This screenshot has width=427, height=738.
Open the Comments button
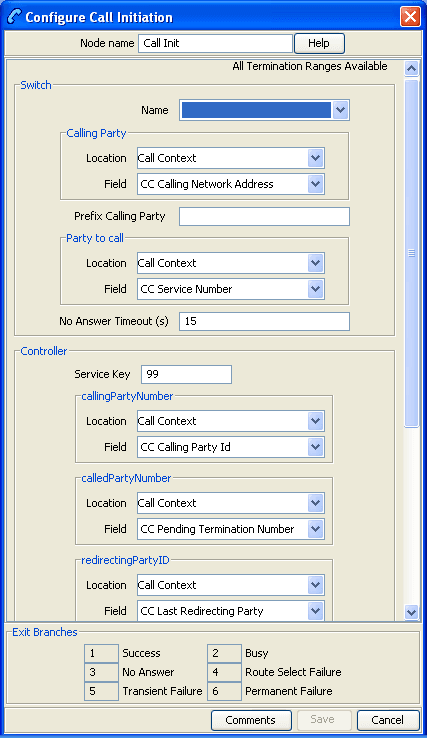[x=250, y=720]
